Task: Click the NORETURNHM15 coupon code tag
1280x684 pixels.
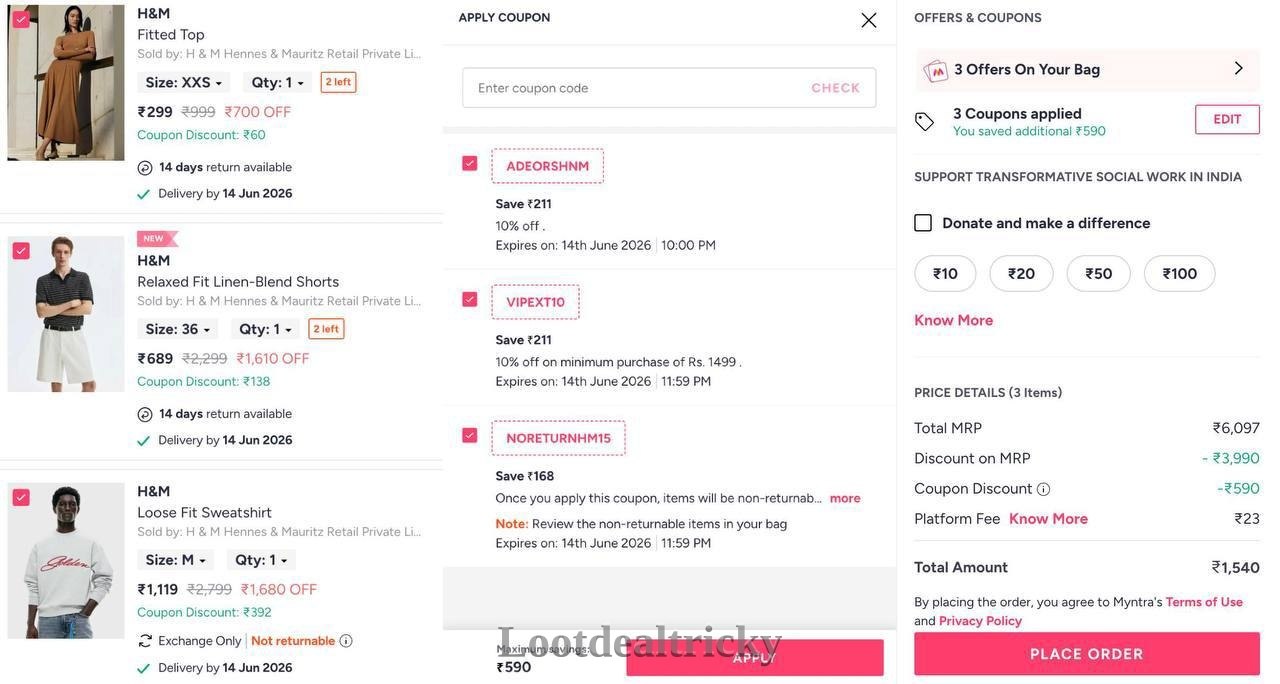Action: [559, 438]
